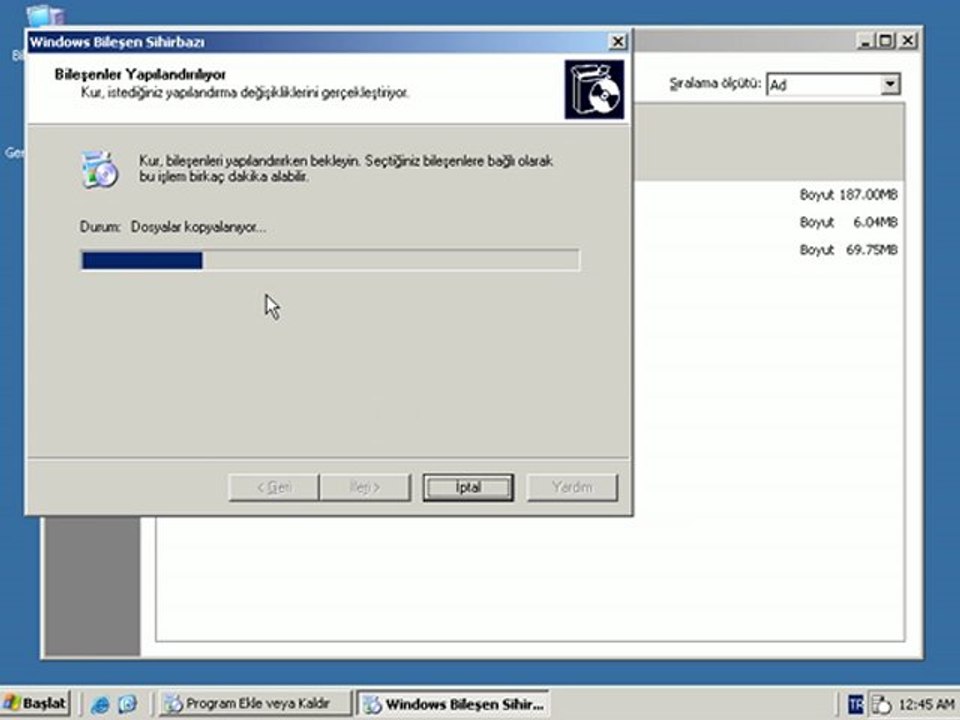
Task: Click the disabled Geri button
Action: click(274, 487)
